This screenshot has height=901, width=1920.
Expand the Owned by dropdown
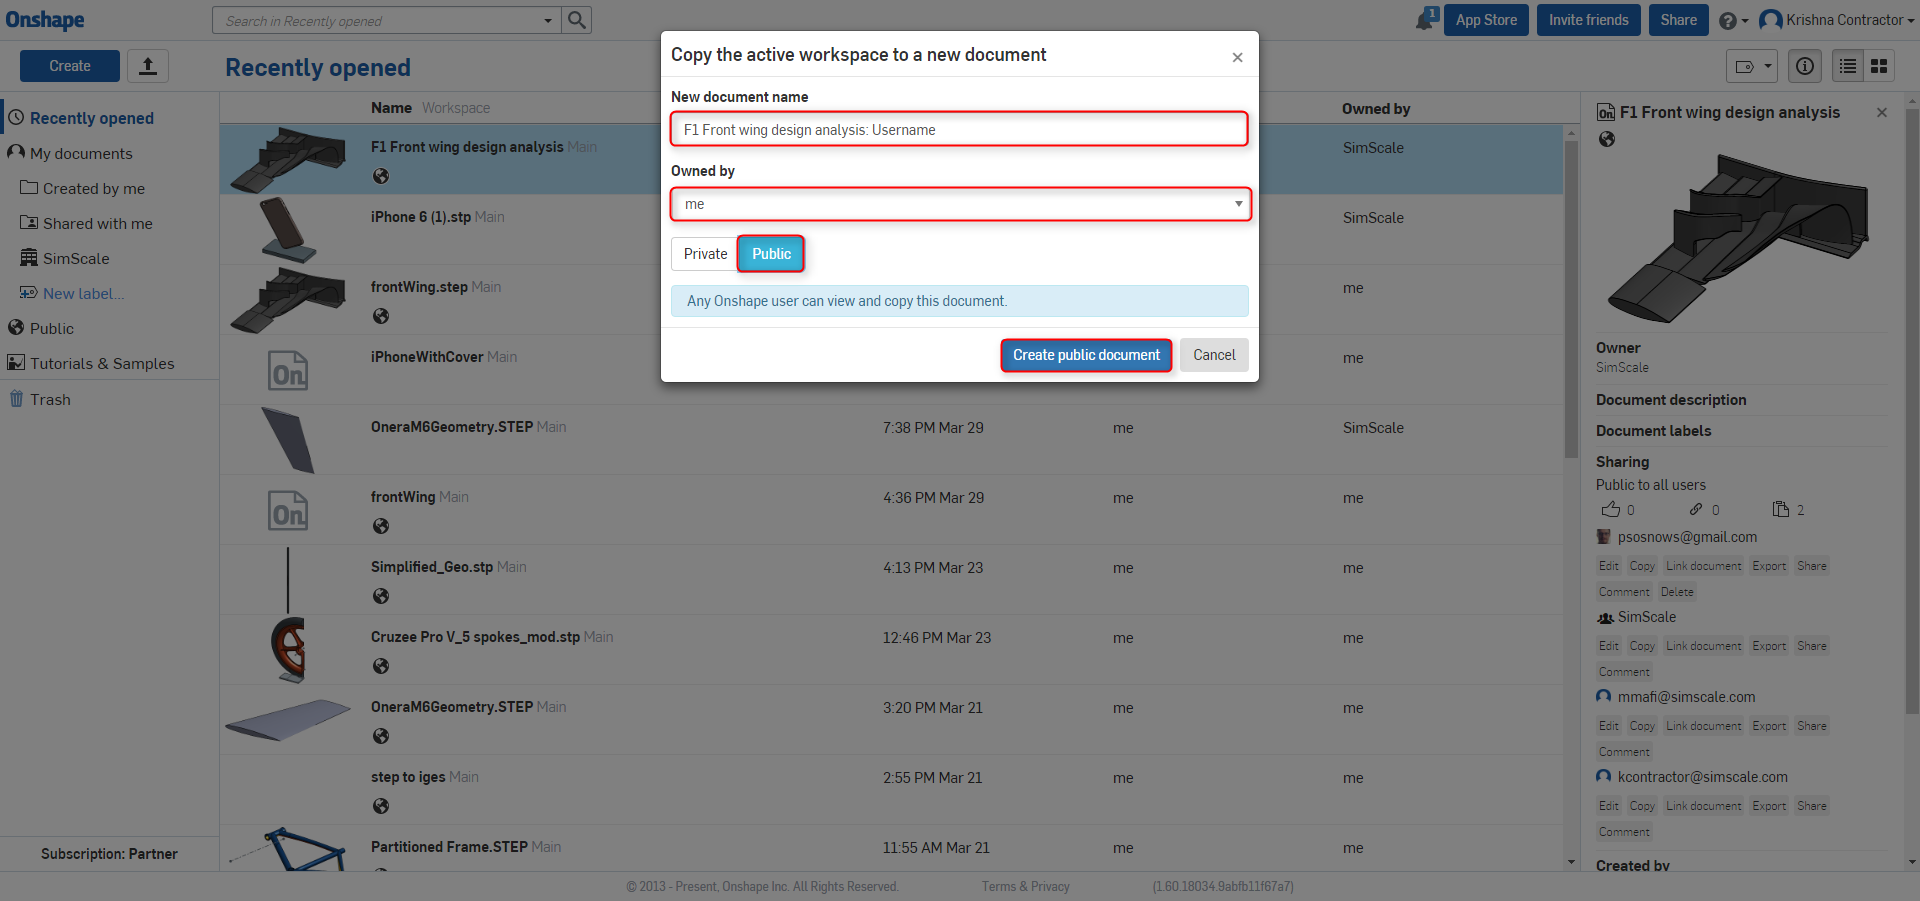pyautogui.click(x=960, y=204)
